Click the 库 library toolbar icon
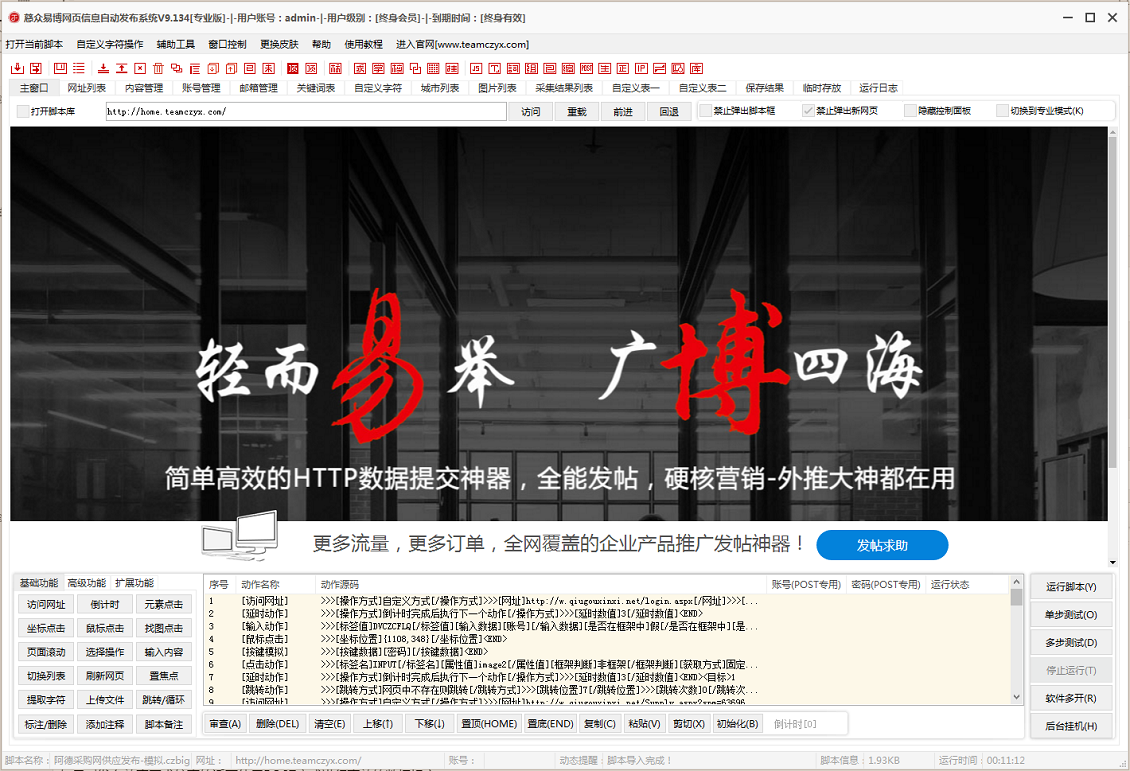The image size is (1130, 771). click(x=696, y=68)
